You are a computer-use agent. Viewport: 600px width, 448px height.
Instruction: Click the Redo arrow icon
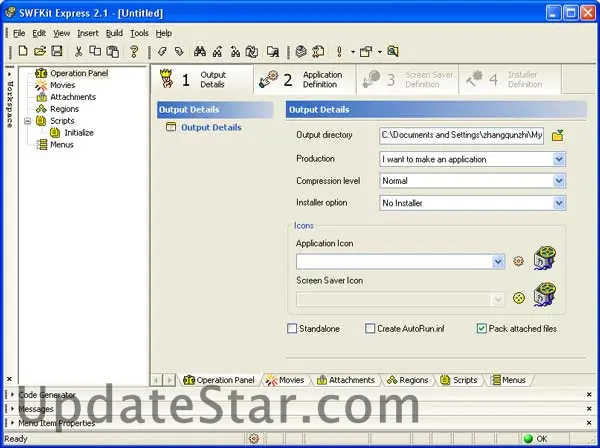coord(179,51)
